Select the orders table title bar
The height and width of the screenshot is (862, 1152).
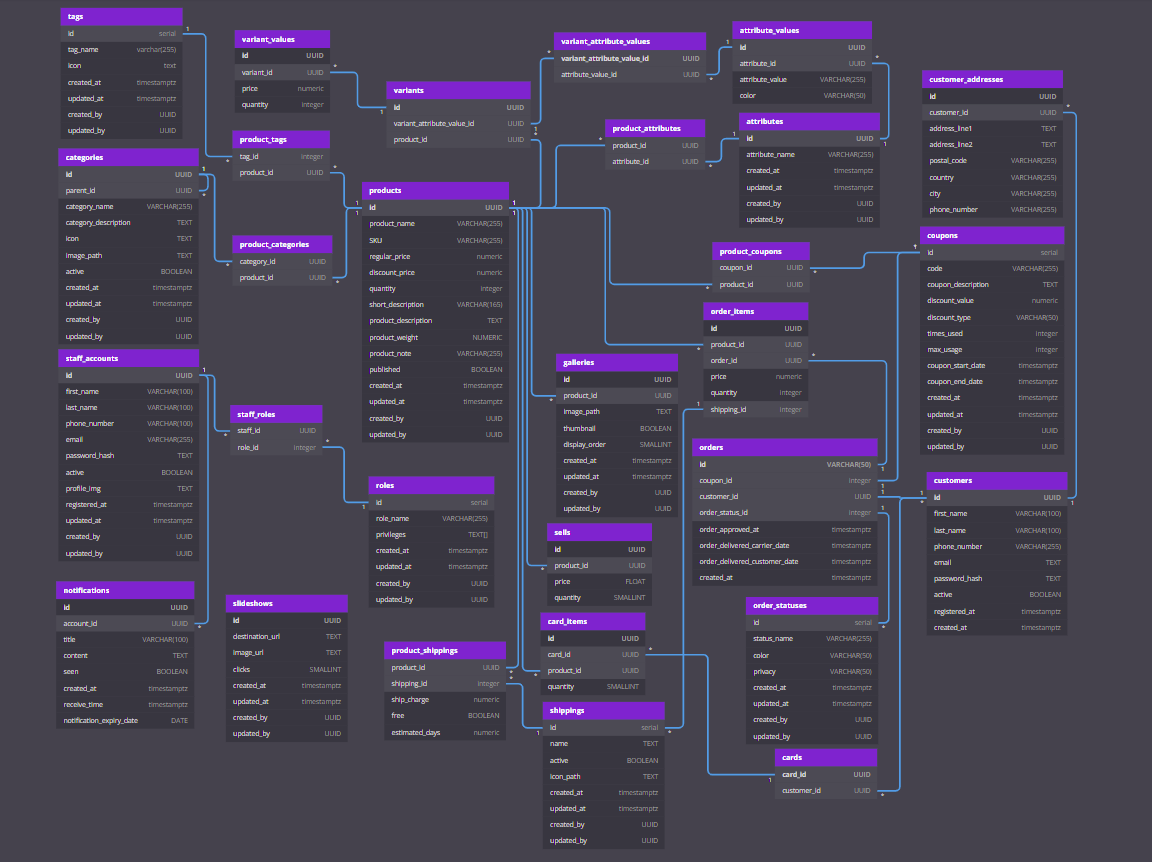786,447
